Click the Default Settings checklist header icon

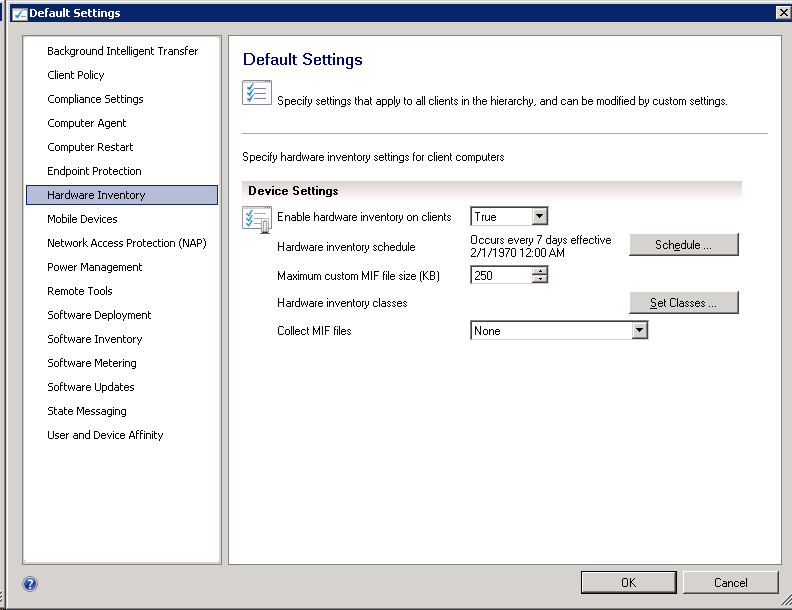[257, 92]
